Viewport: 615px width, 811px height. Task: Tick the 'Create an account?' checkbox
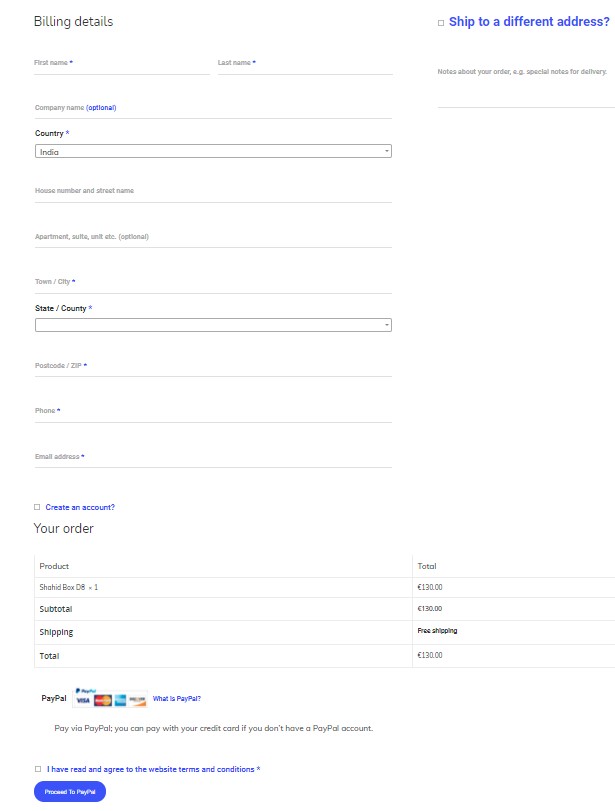(x=37, y=507)
